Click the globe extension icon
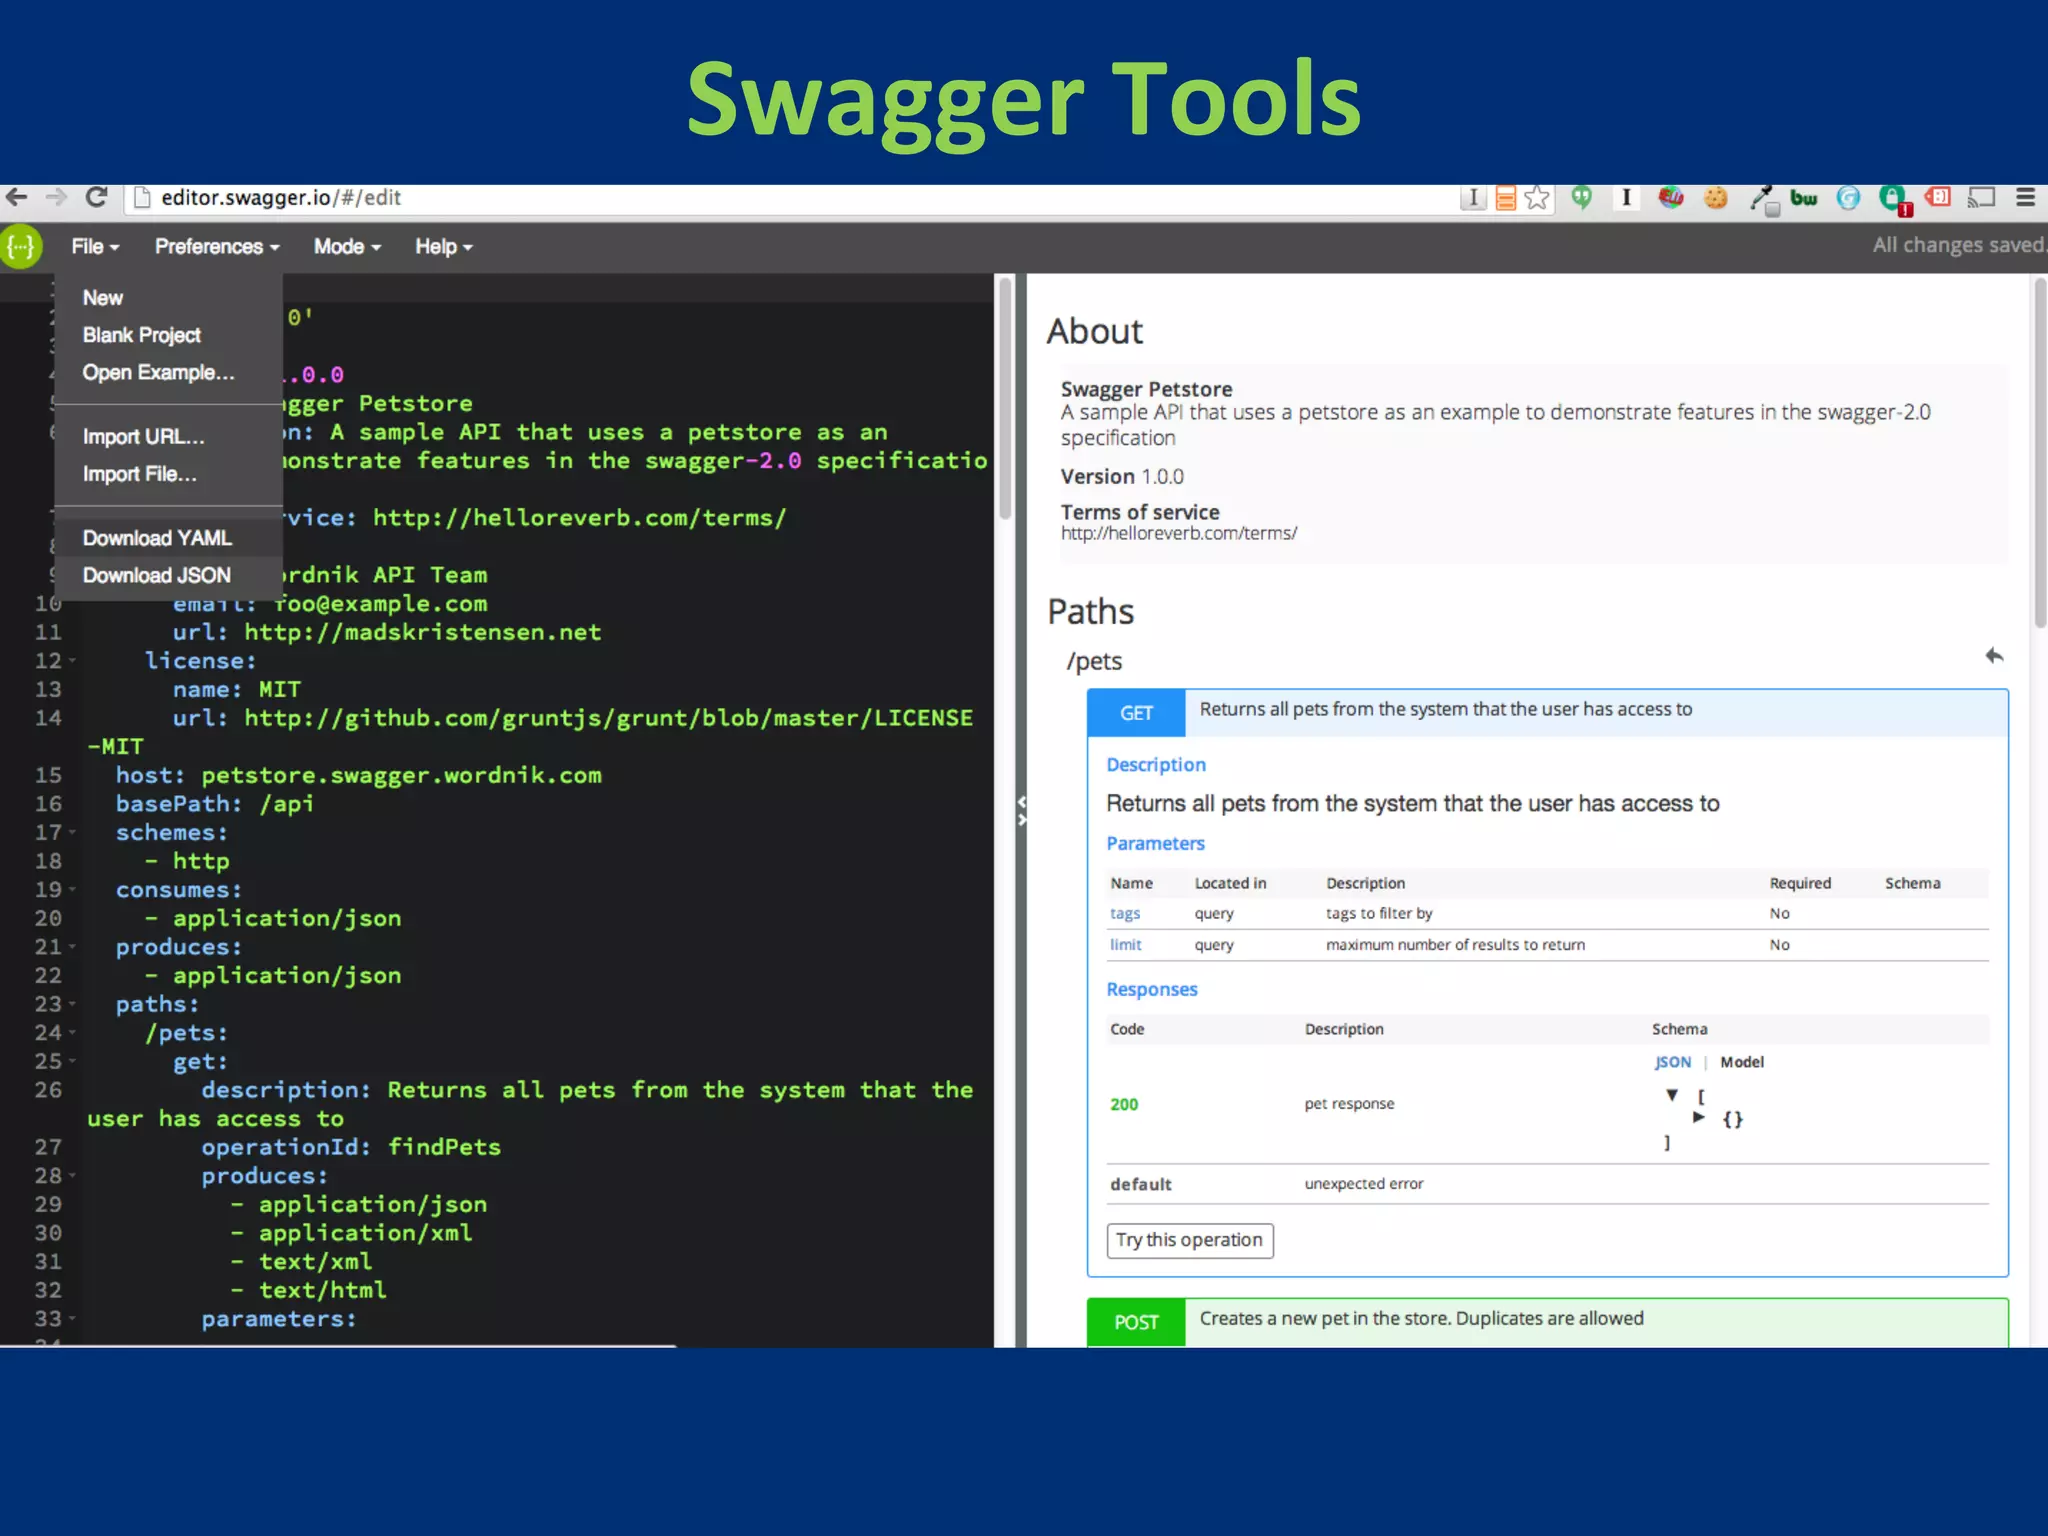The height and width of the screenshot is (1536, 2048). tap(1671, 197)
